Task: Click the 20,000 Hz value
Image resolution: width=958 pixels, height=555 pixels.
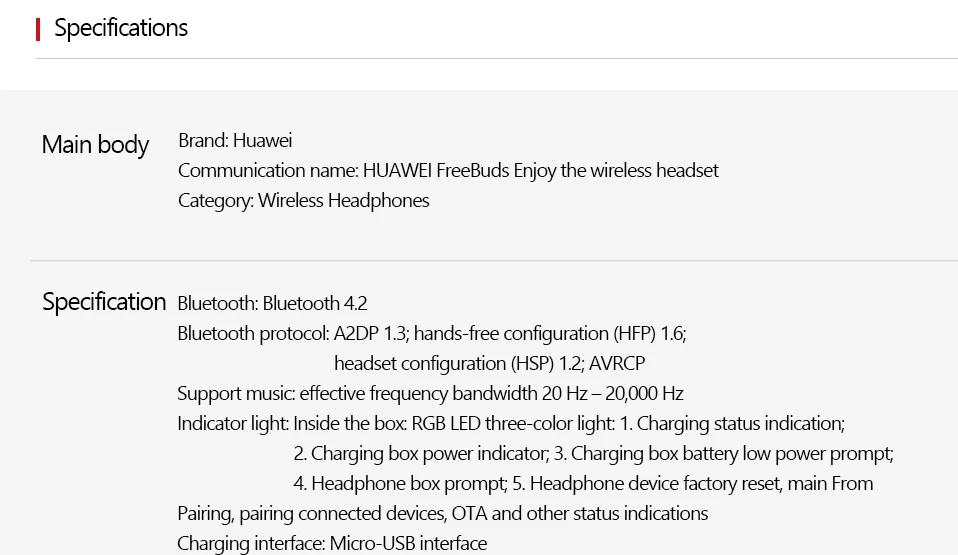Action: (644, 394)
